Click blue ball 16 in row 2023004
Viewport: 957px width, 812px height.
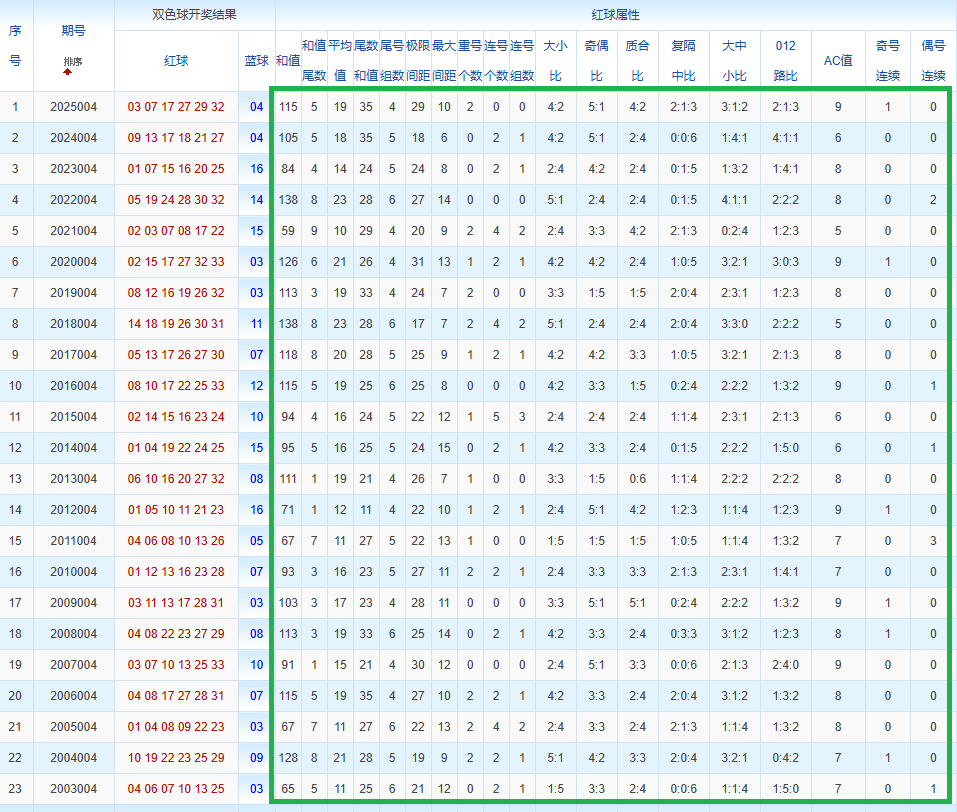pos(257,169)
